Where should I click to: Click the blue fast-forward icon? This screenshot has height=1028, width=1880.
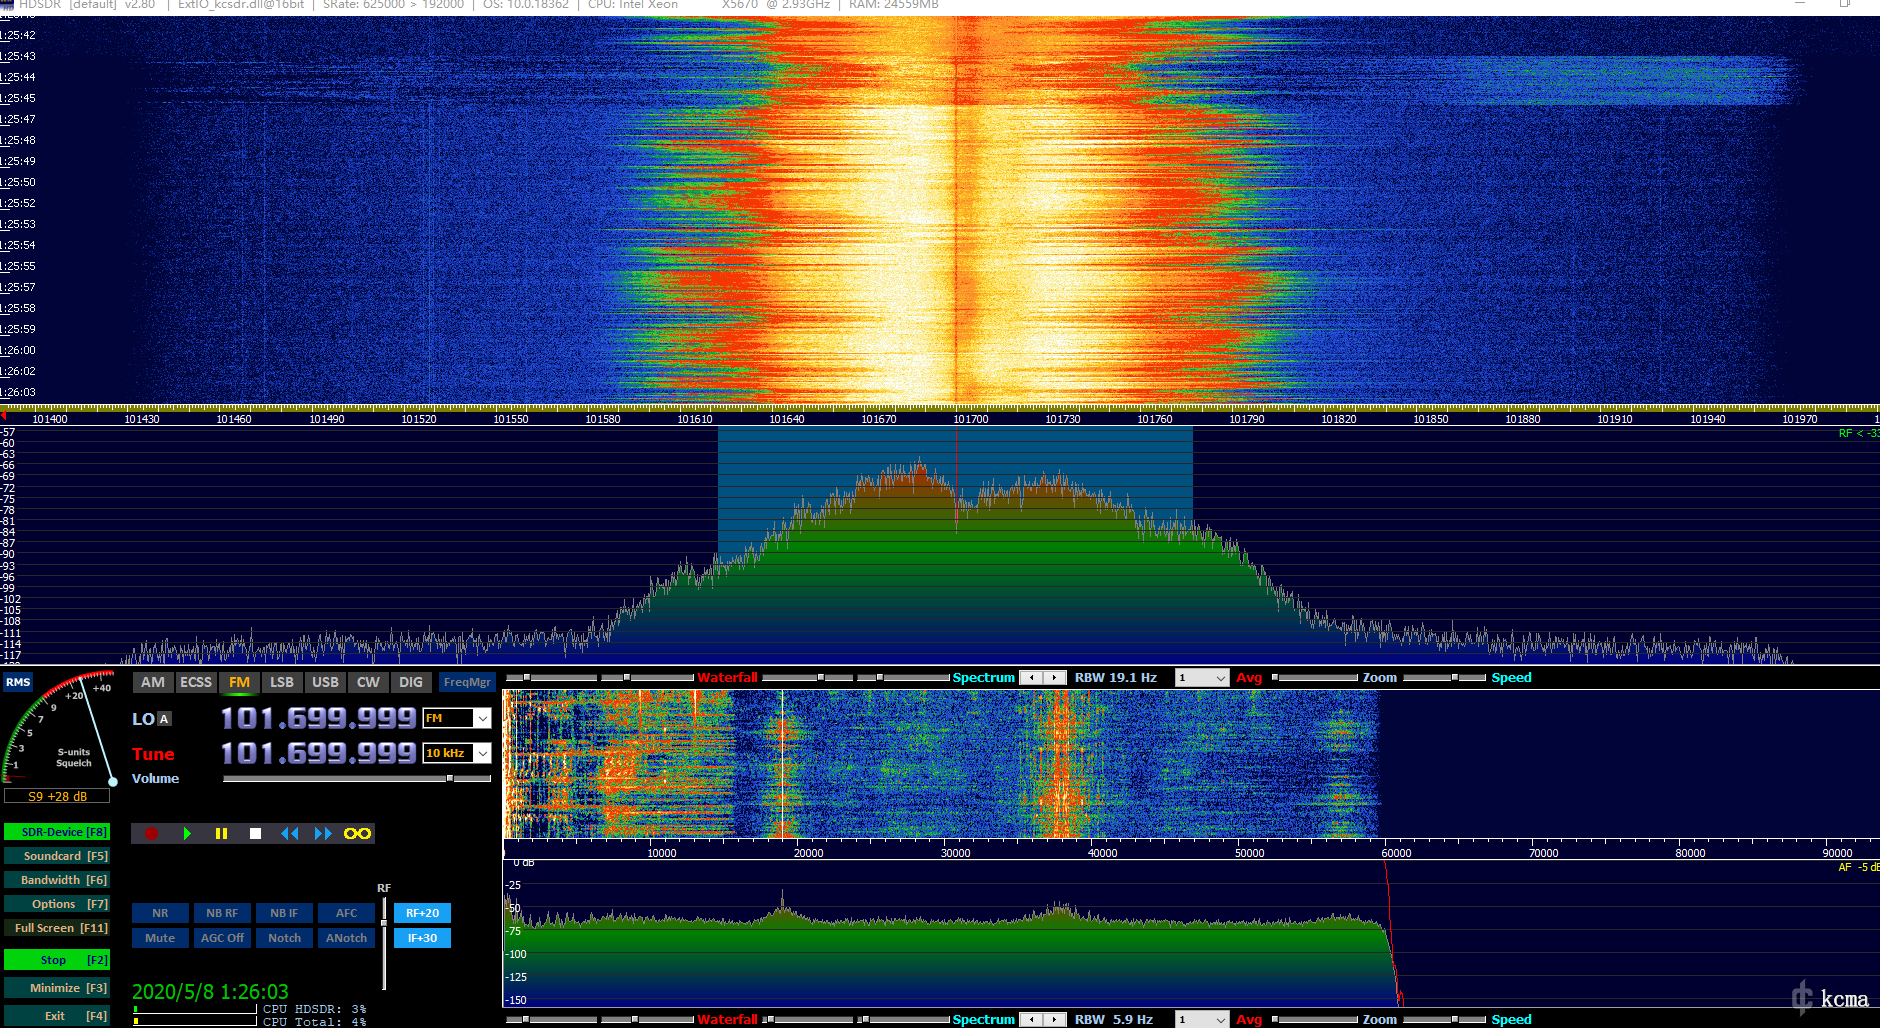(x=322, y=833)
